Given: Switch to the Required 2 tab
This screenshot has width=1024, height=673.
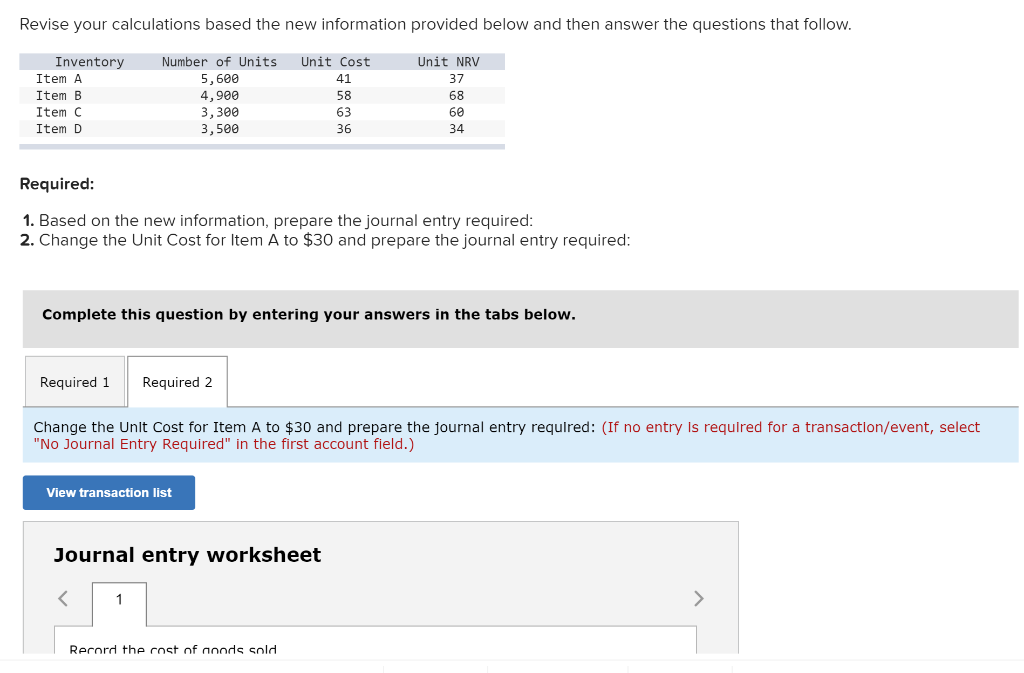Looking at the screenshot, I should tap(177, 381).
